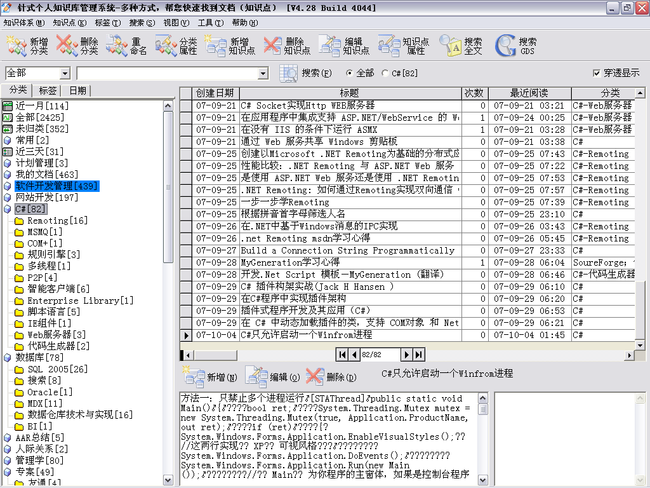Click 新增(N) below the list
650x488 pixels.
coord(210,376)
